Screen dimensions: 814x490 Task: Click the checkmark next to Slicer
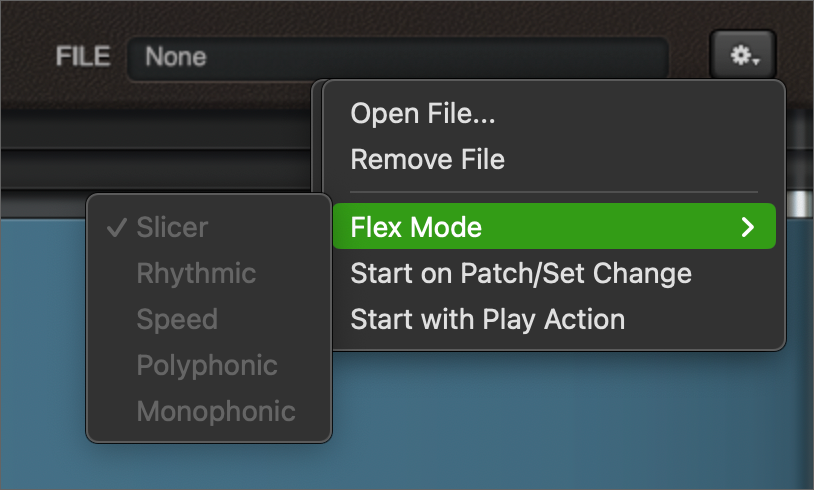click(x=117, y=227)
